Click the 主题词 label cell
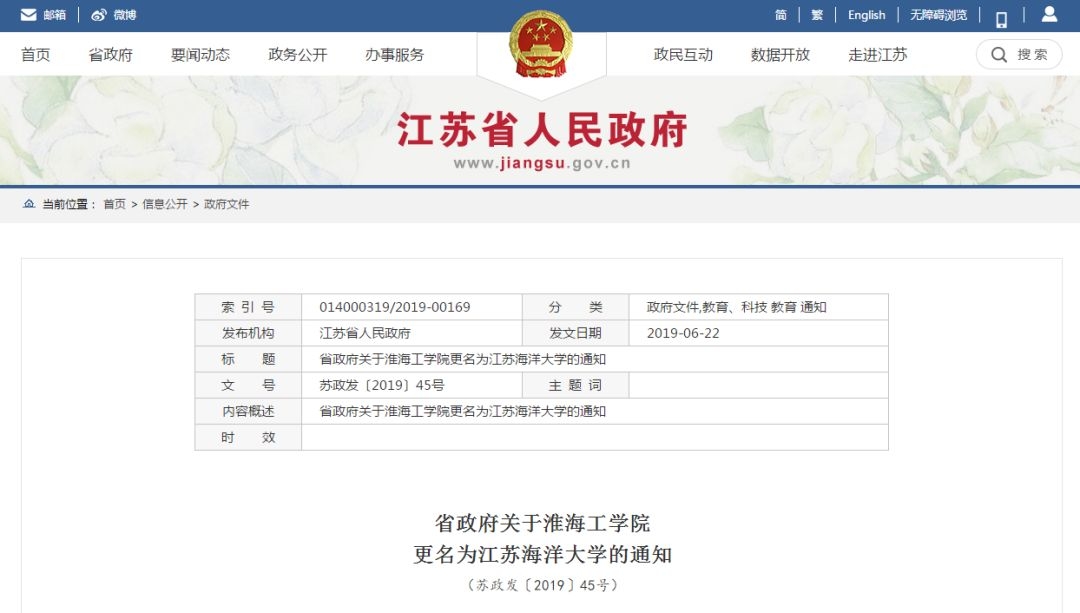The height and width of the screenshot is (613, 1080). point(575,386)
